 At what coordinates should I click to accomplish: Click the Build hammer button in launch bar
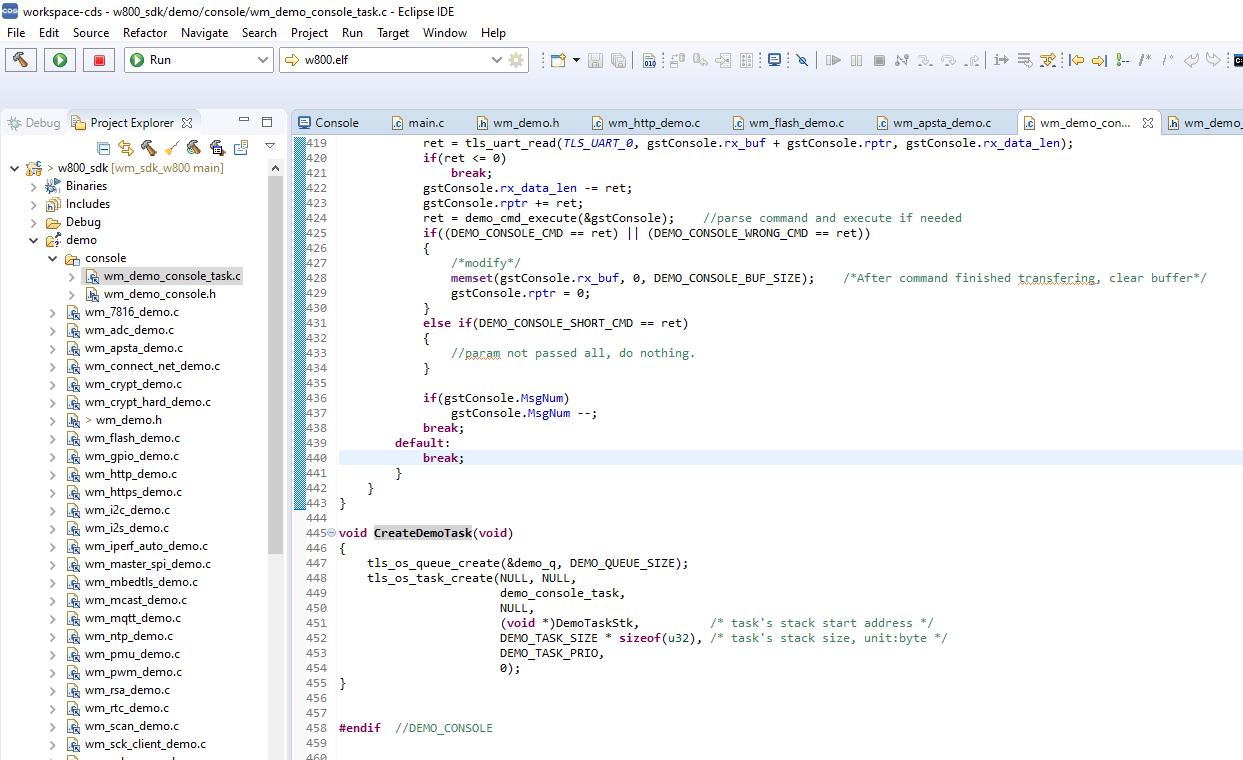(x=21, y=60)
